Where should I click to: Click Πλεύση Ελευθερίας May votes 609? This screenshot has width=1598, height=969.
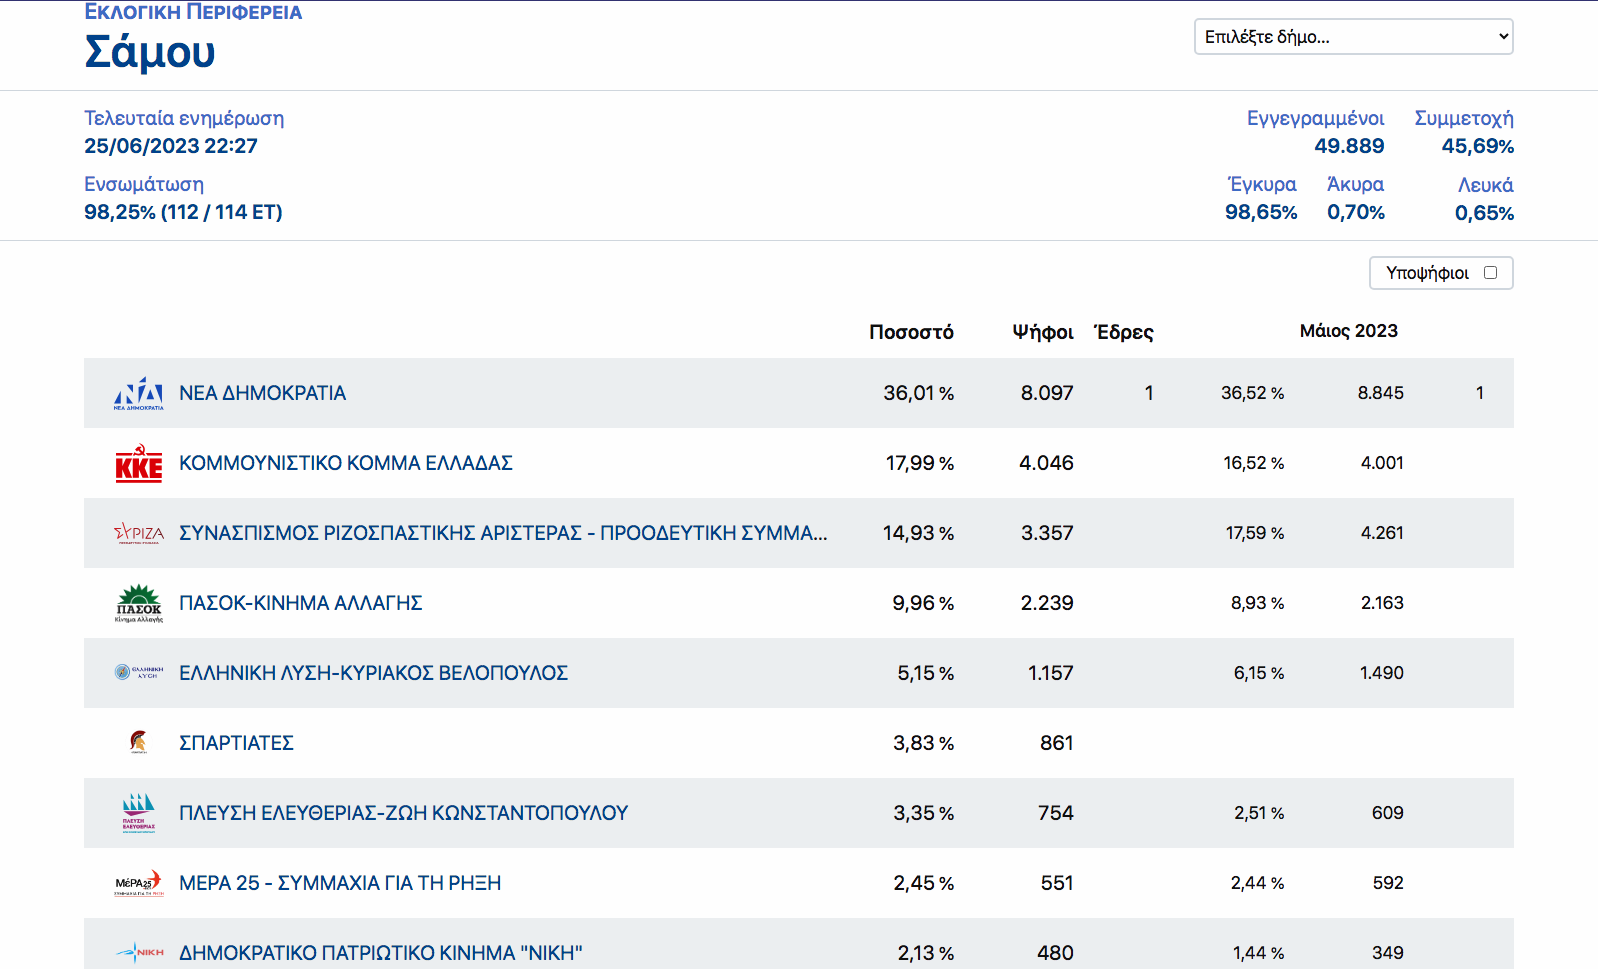[1388, 813]
